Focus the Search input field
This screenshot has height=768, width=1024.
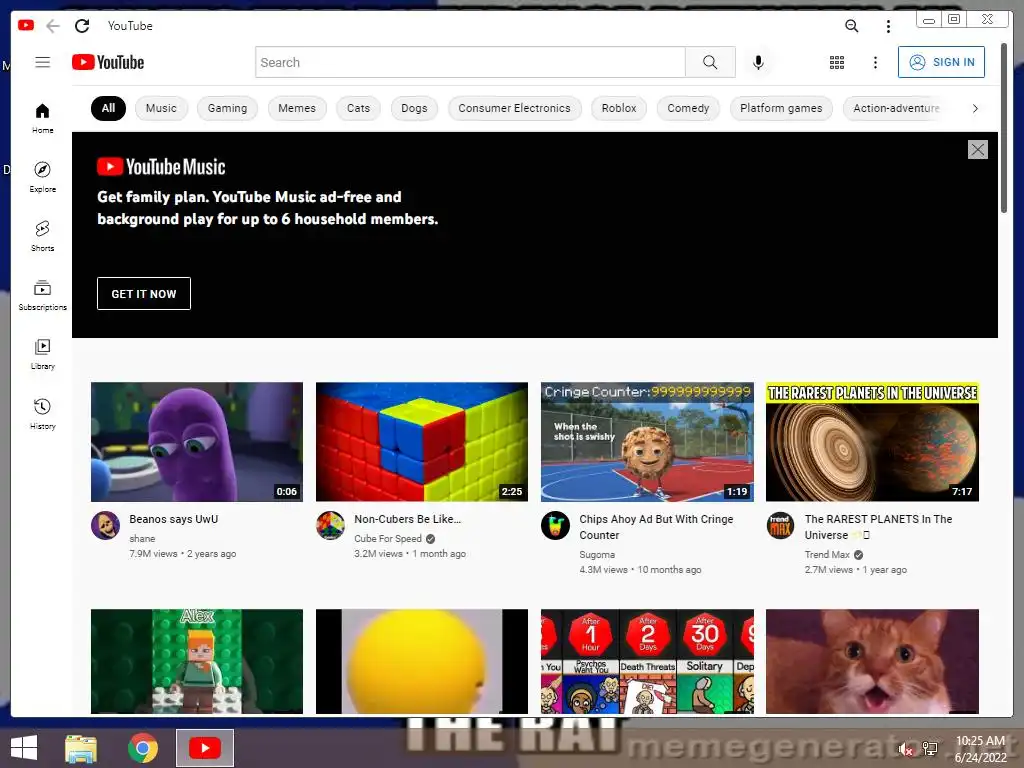470,62
